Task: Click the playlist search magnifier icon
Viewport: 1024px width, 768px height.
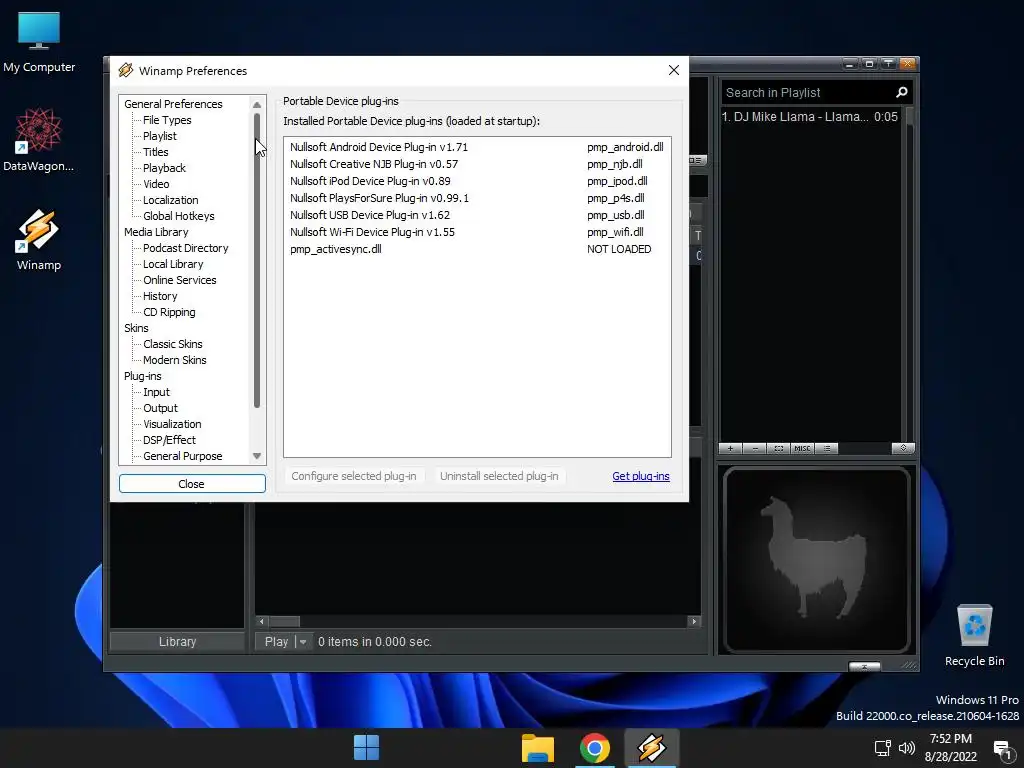Action: pos(902,93)
